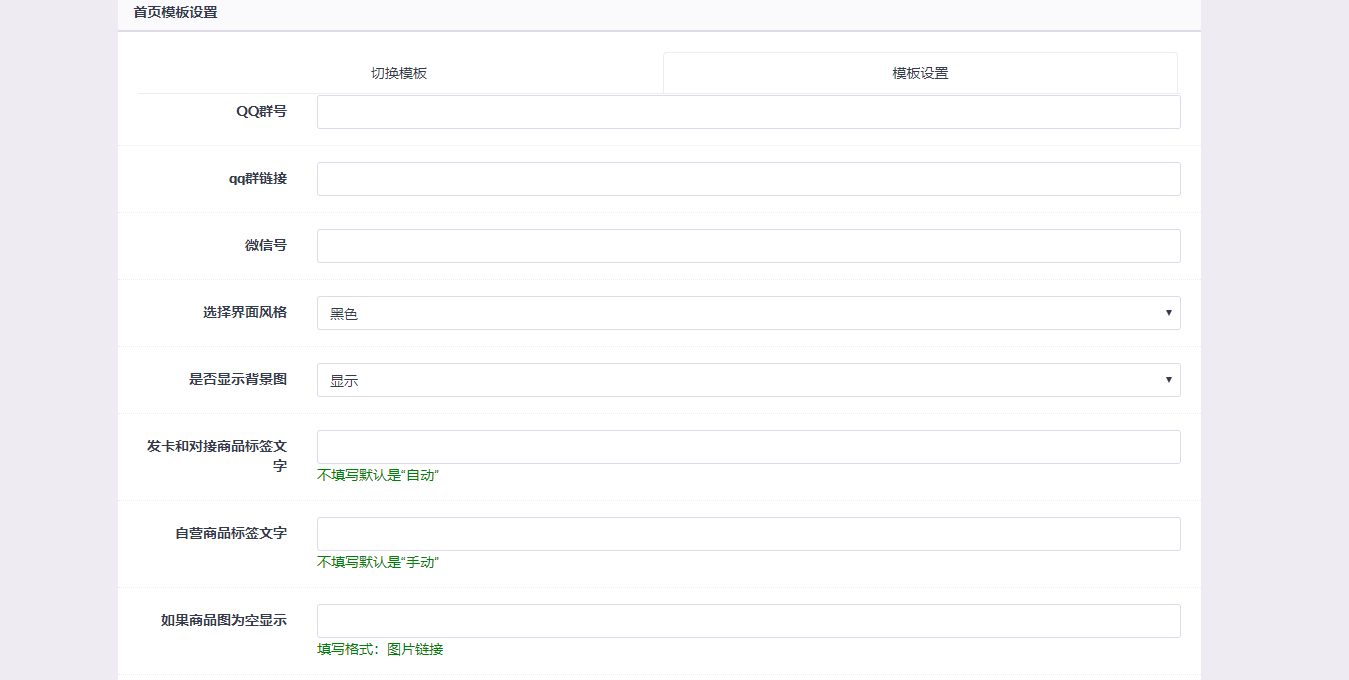The image size is (1349, 680).
Task: Click the 发卡和对接商品标签文字 input box
Action: (x=748, y=447)
